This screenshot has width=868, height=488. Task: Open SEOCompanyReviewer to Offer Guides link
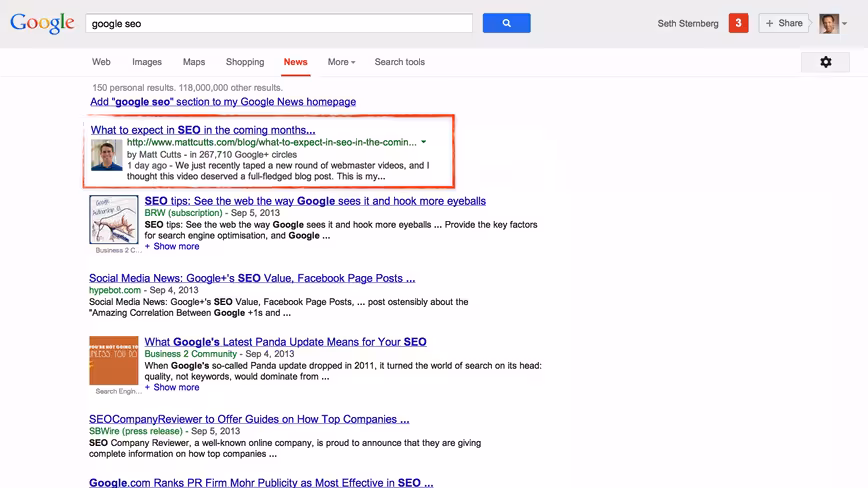249,419
